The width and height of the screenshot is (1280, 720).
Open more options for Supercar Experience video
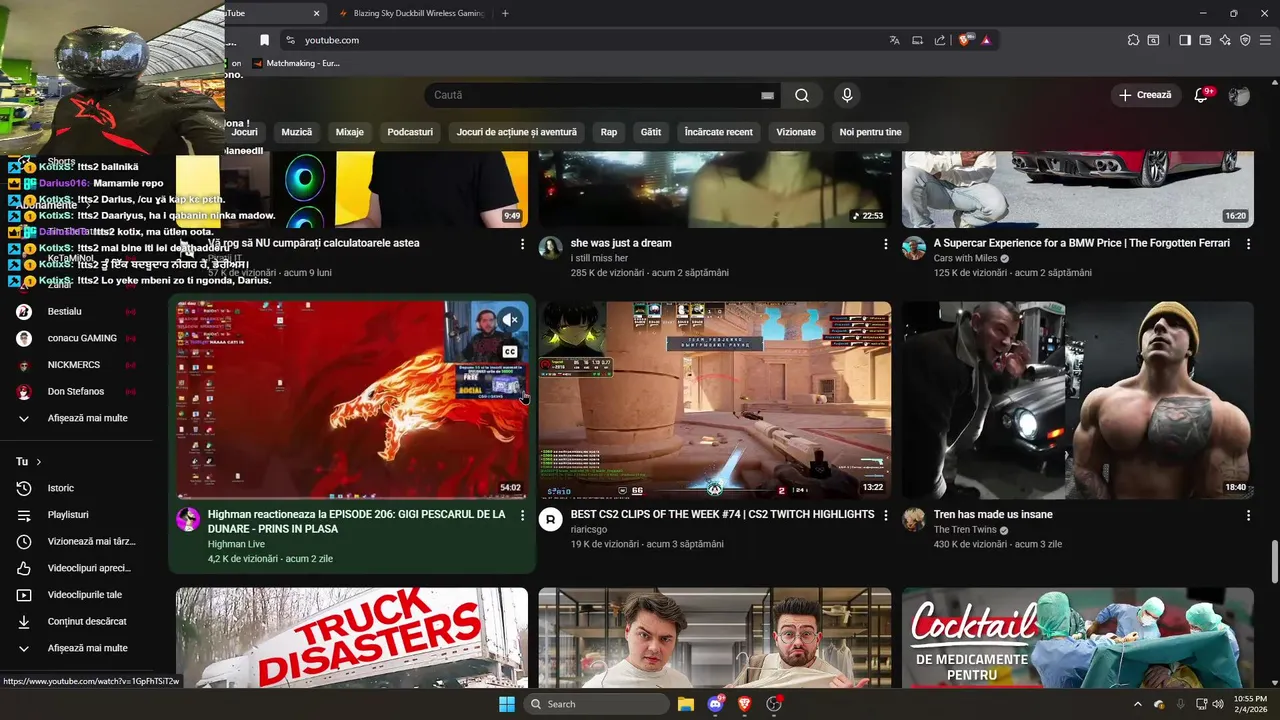tap(1248, 243)
